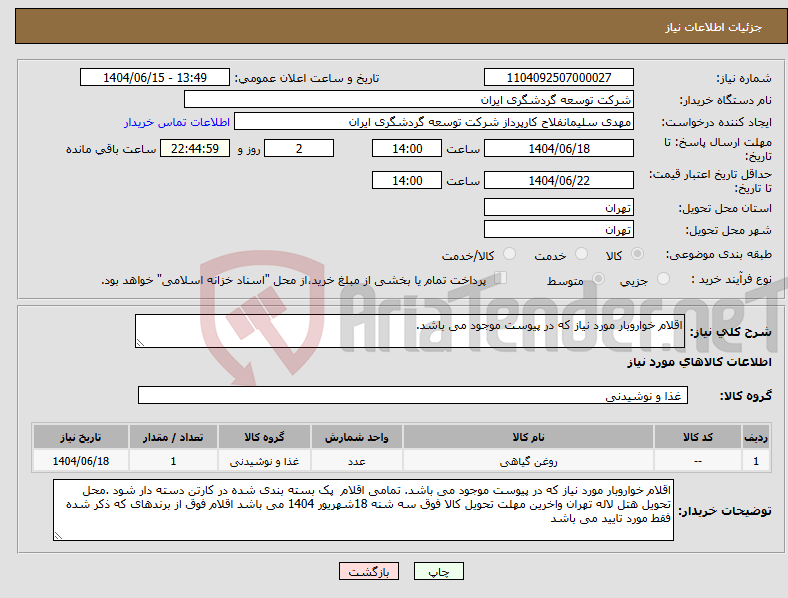Click the واحد شمارش column header

tap(357, 437)
